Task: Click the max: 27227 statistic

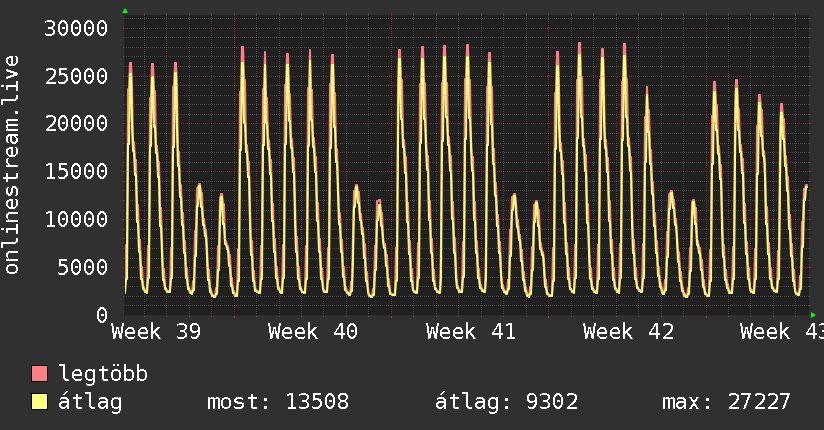Action: (x=726, y=402)
